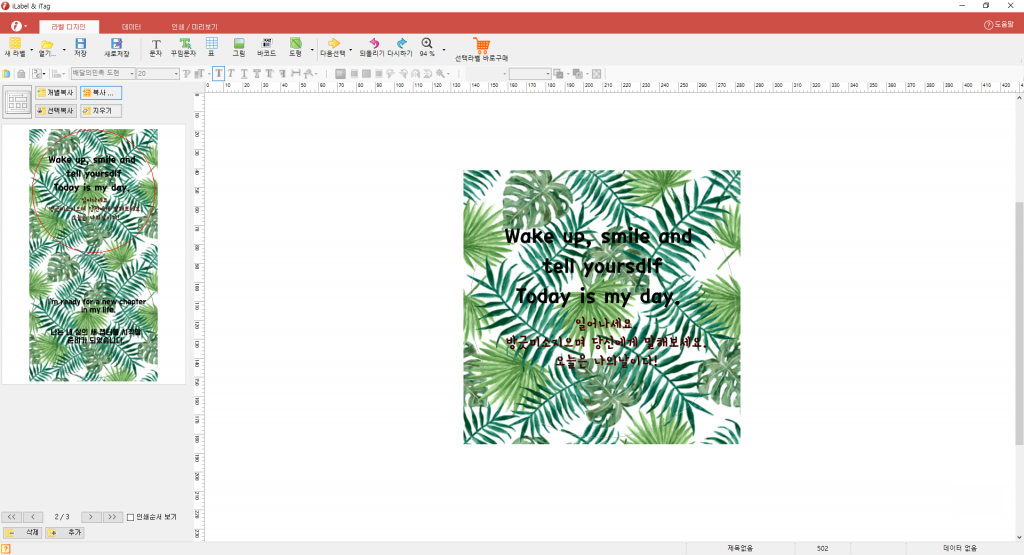Select the Korean text 일어나세요 on canvas
1024x555 pixels.
(x=604, y=323)
